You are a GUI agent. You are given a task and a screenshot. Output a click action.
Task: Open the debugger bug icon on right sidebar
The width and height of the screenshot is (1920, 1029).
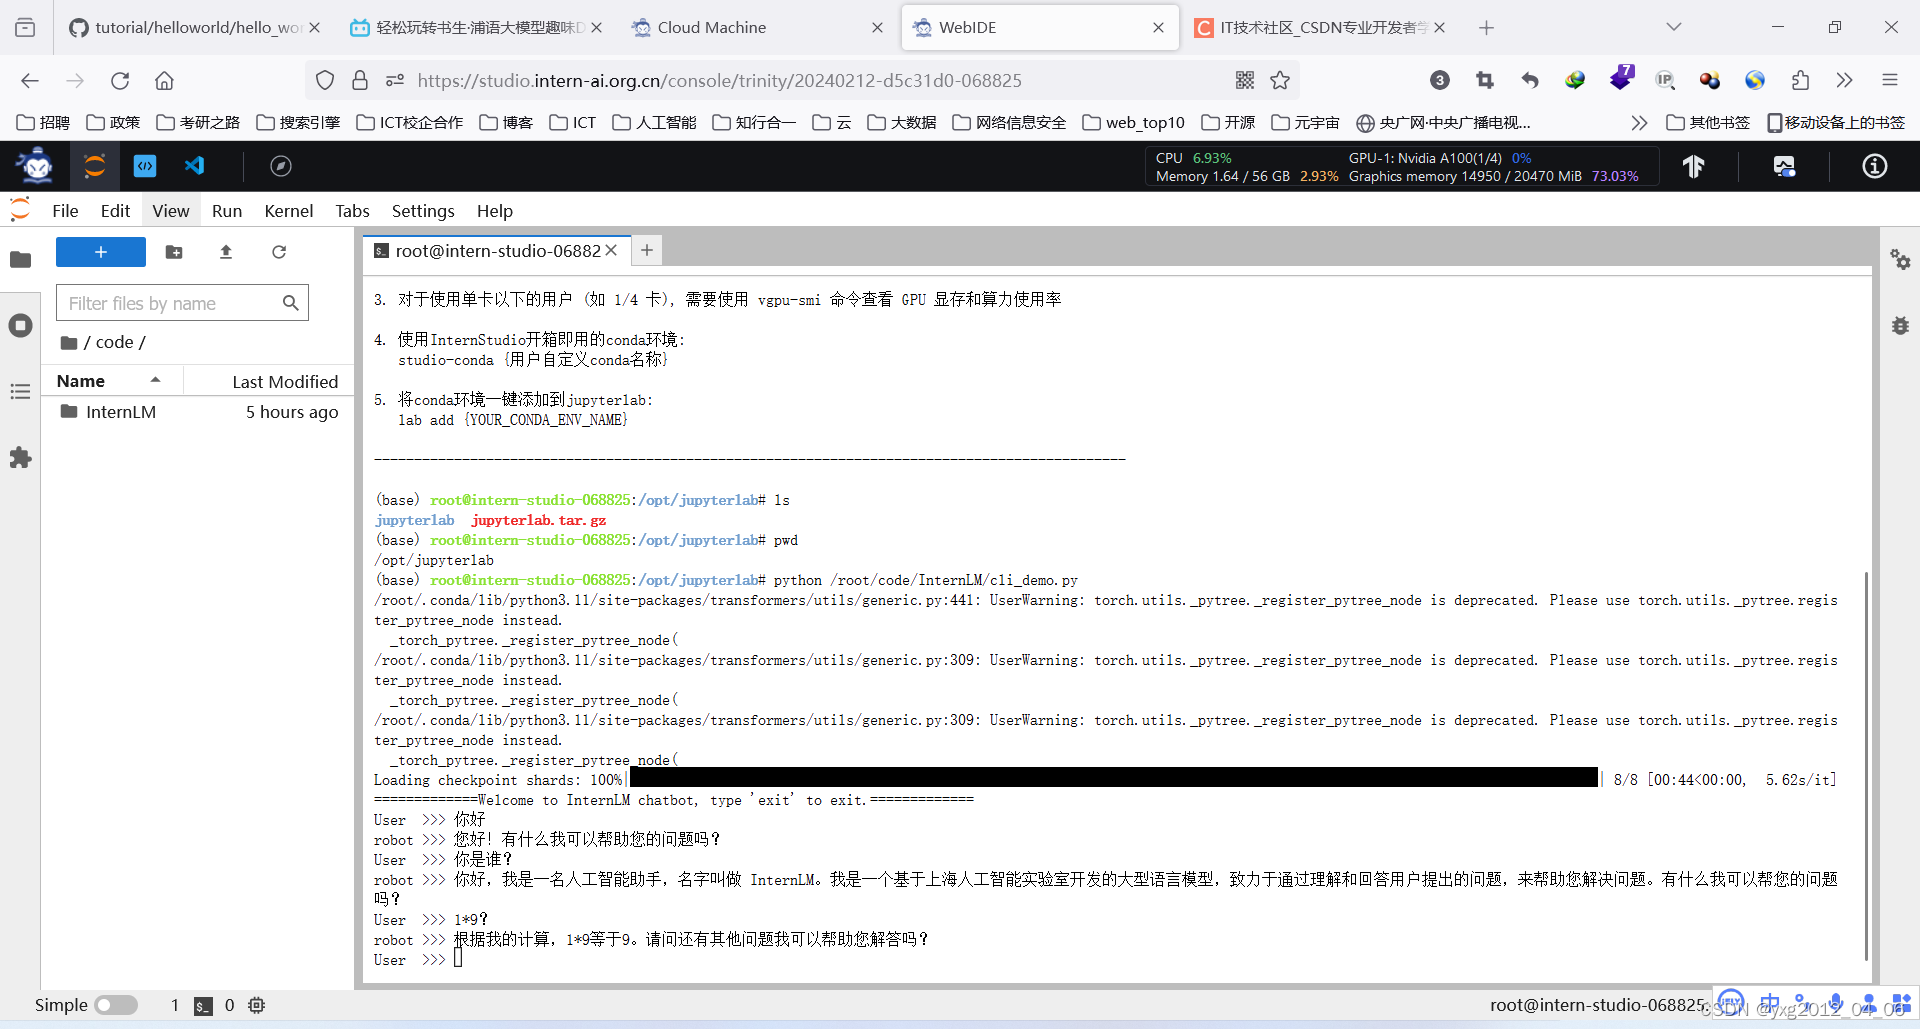click(1900, 326)
